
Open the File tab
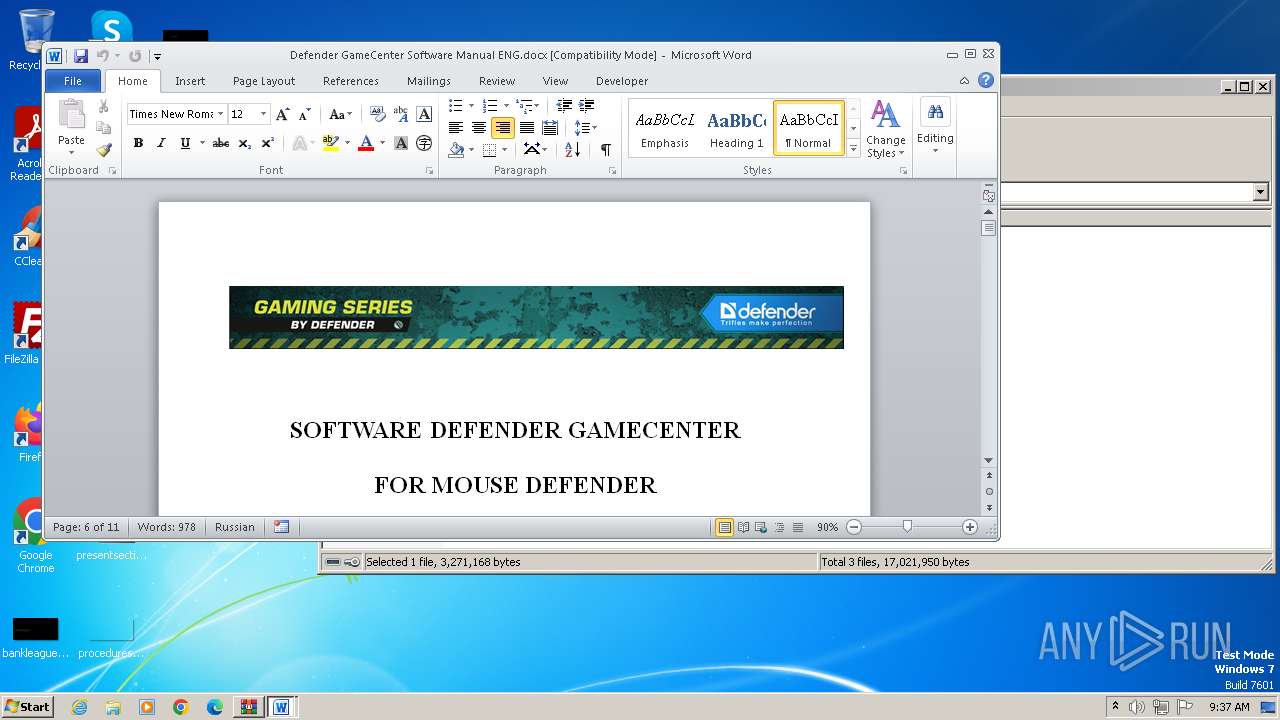[73, 81]
